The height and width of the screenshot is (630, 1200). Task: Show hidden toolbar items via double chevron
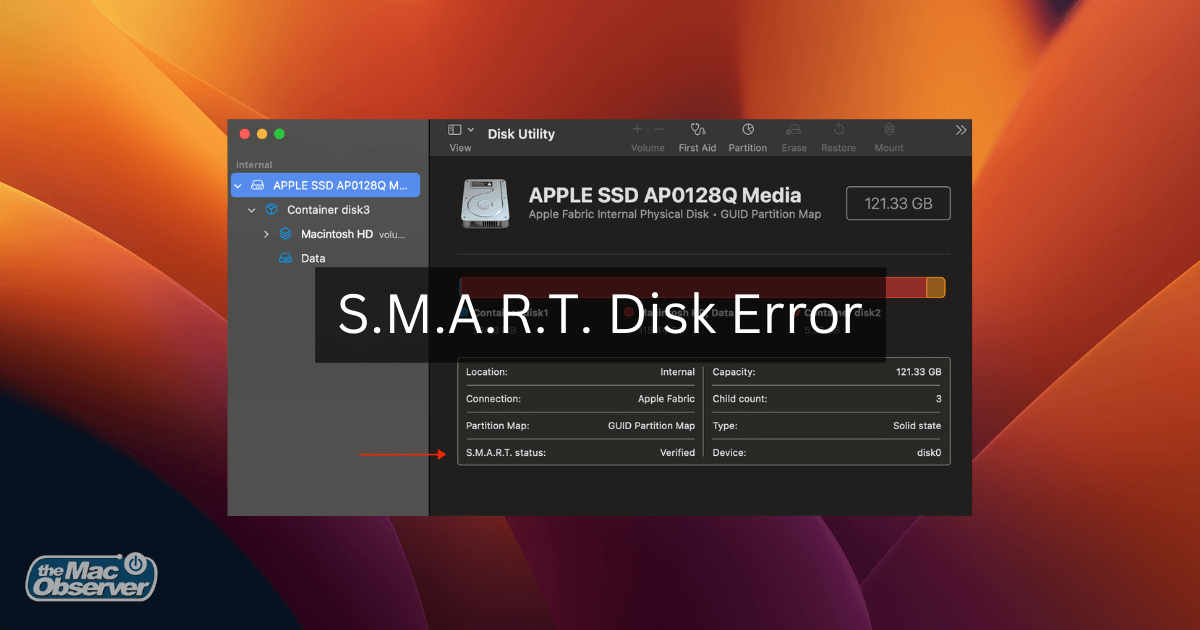click(961, 130)
